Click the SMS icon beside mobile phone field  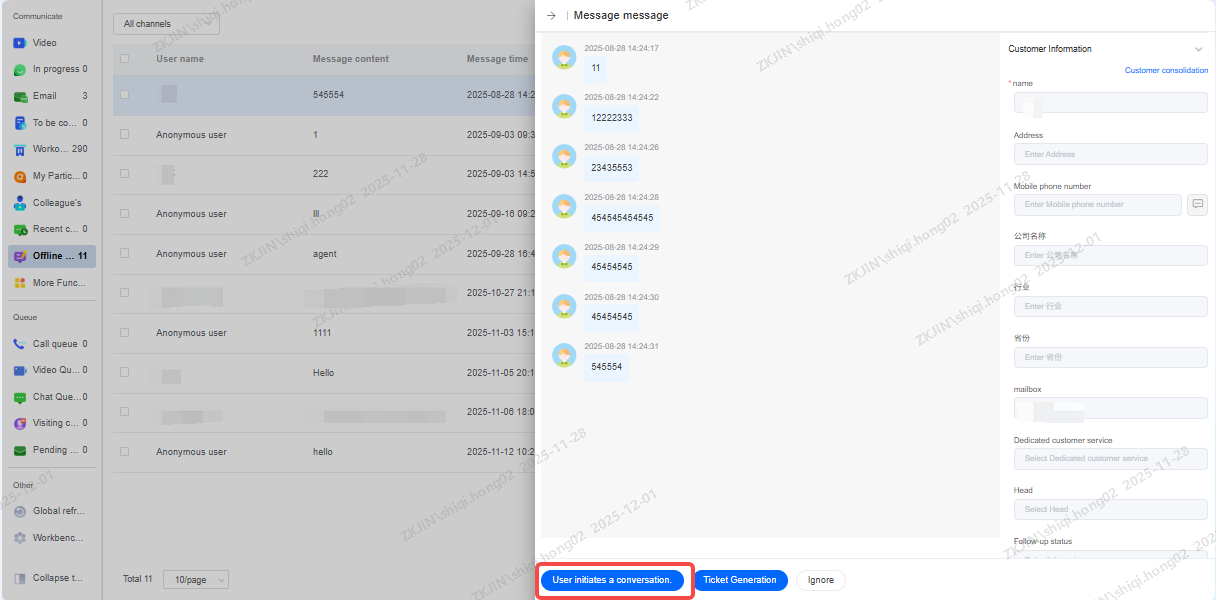1197,204
